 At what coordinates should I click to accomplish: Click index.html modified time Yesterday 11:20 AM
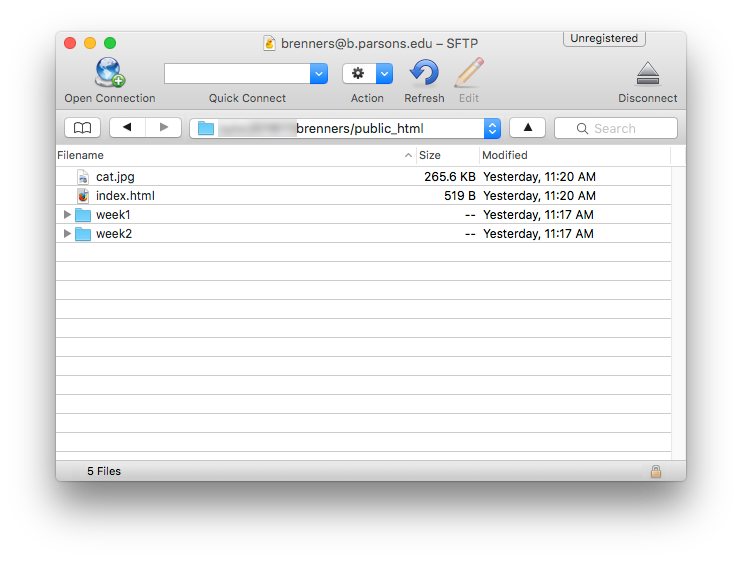(x=539, y=196)
